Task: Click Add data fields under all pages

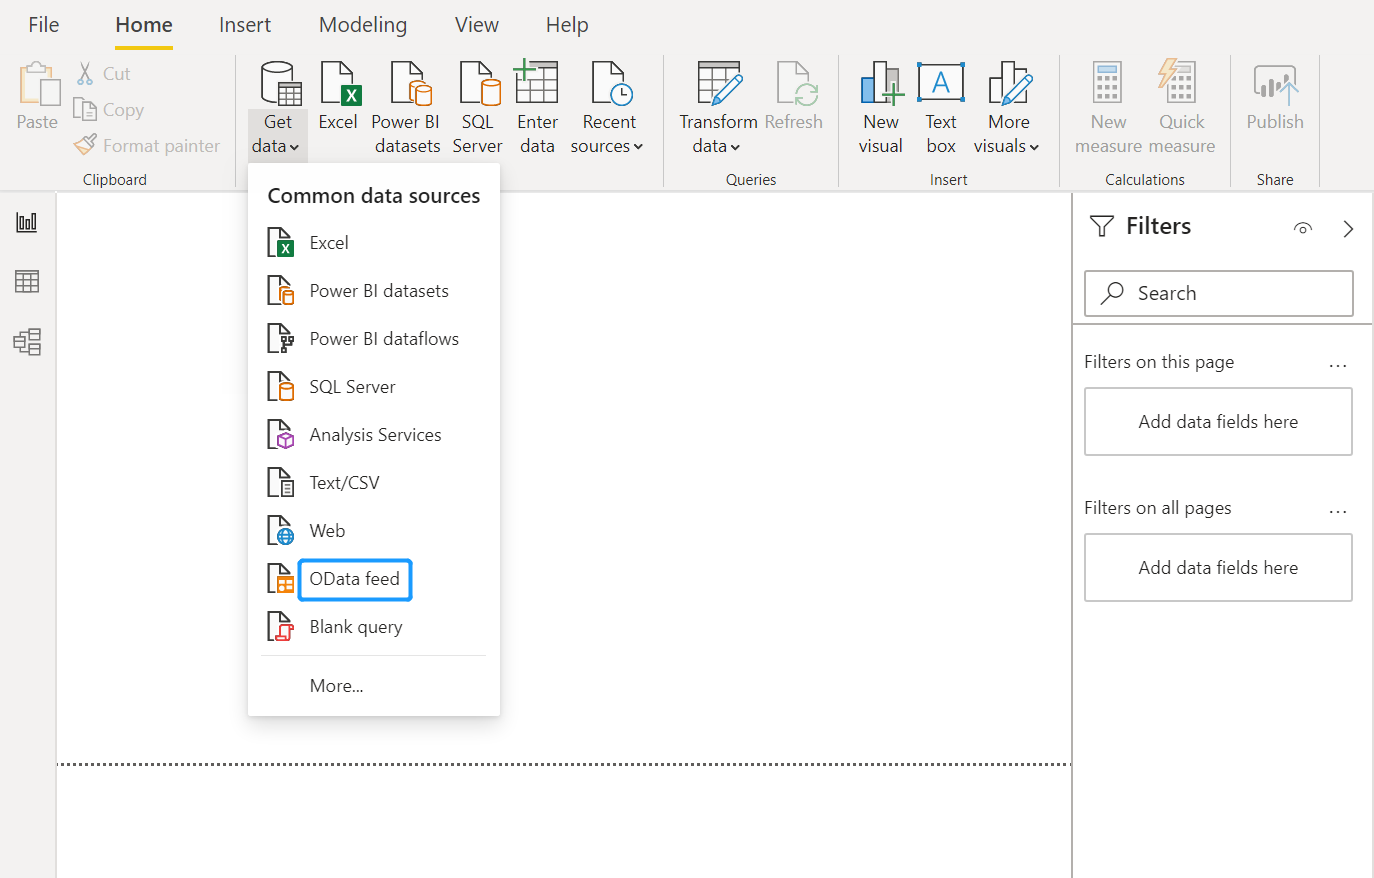Action: [x=1218, y=568]
